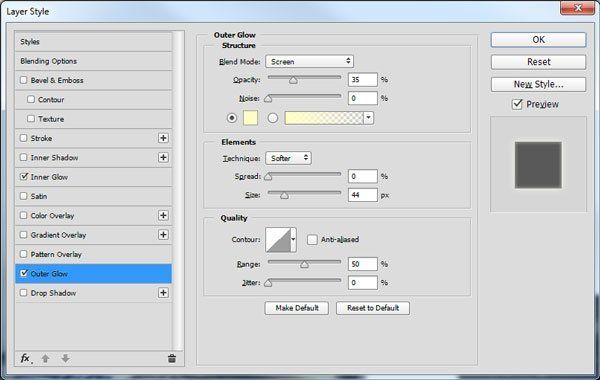
Task: Click the Noise slider handle
Action: pyautogui.click(x=268, y=99)
